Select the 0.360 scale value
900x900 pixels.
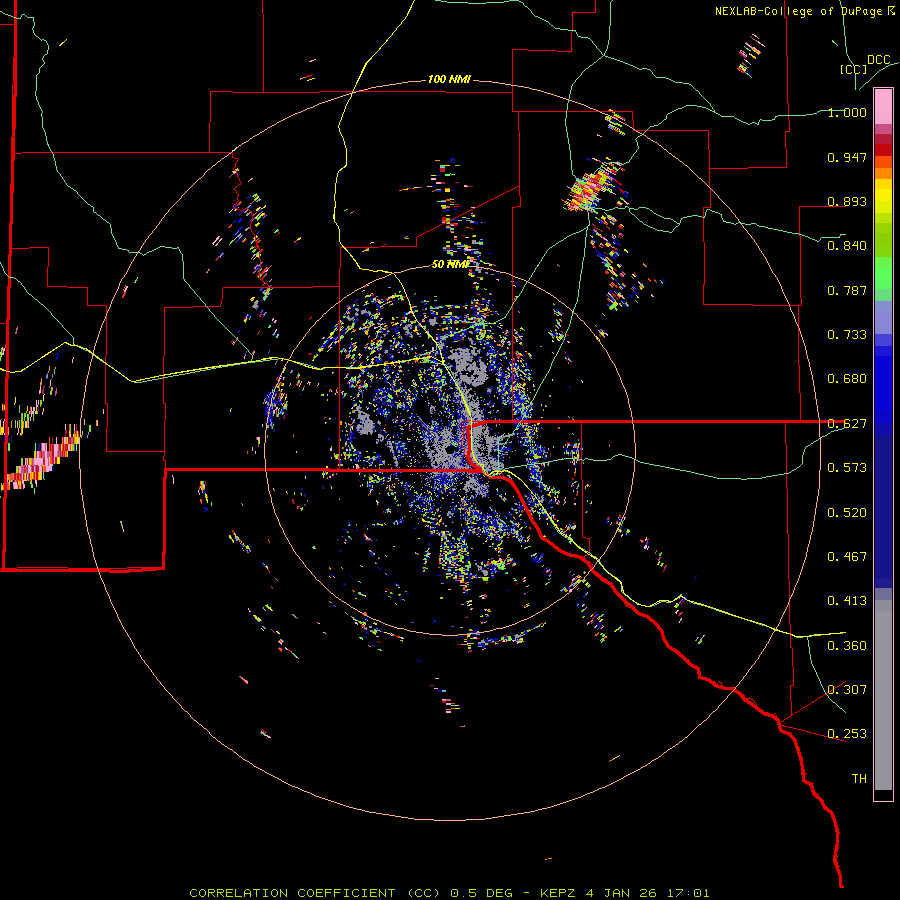[847, 646]
